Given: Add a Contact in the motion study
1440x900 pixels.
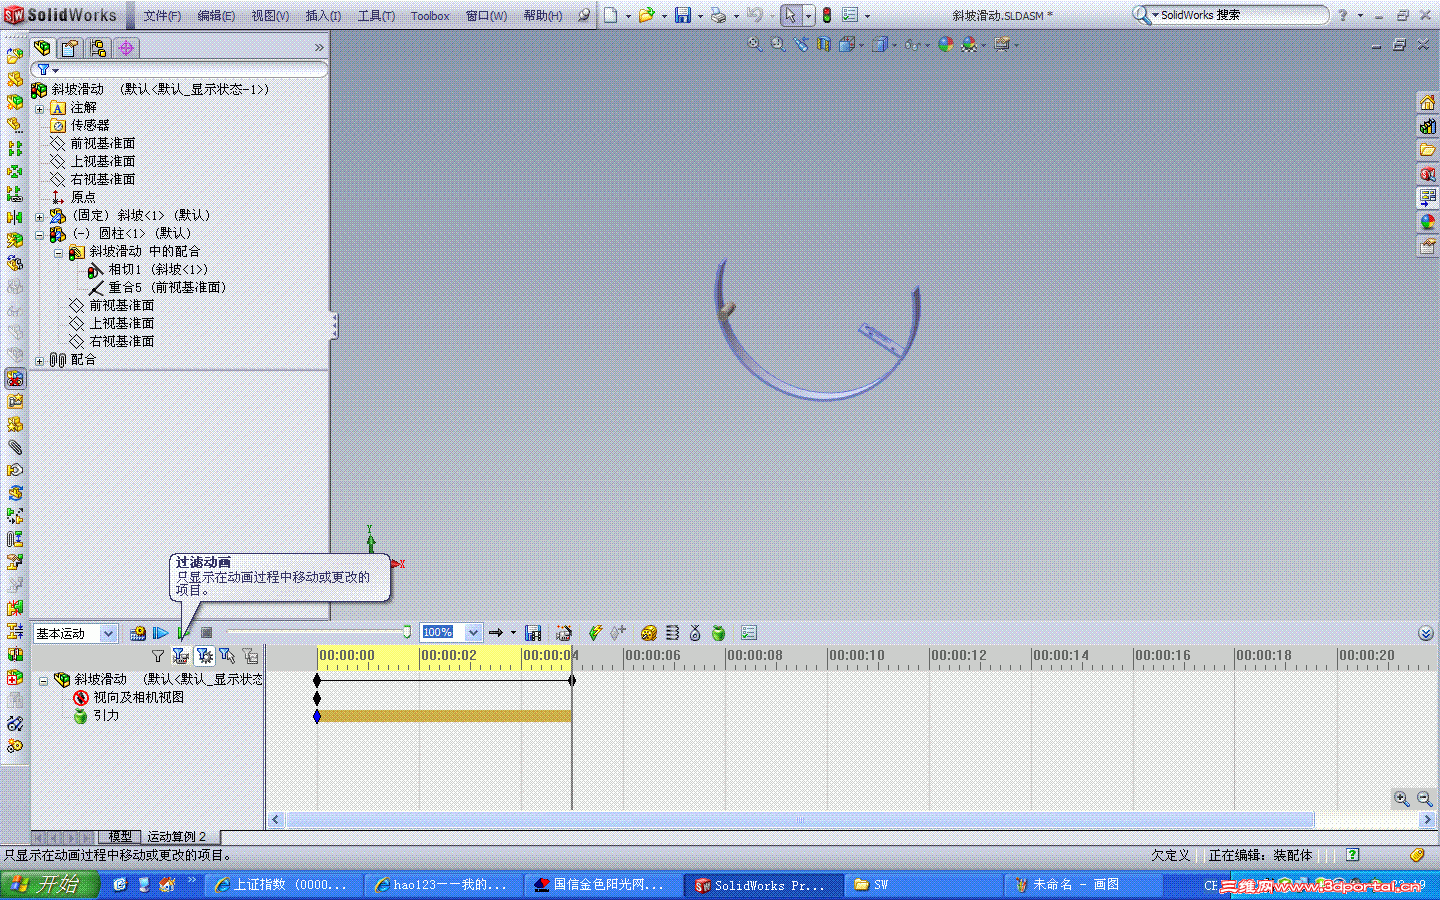Looking at the screenshot, I should [695, 633].
